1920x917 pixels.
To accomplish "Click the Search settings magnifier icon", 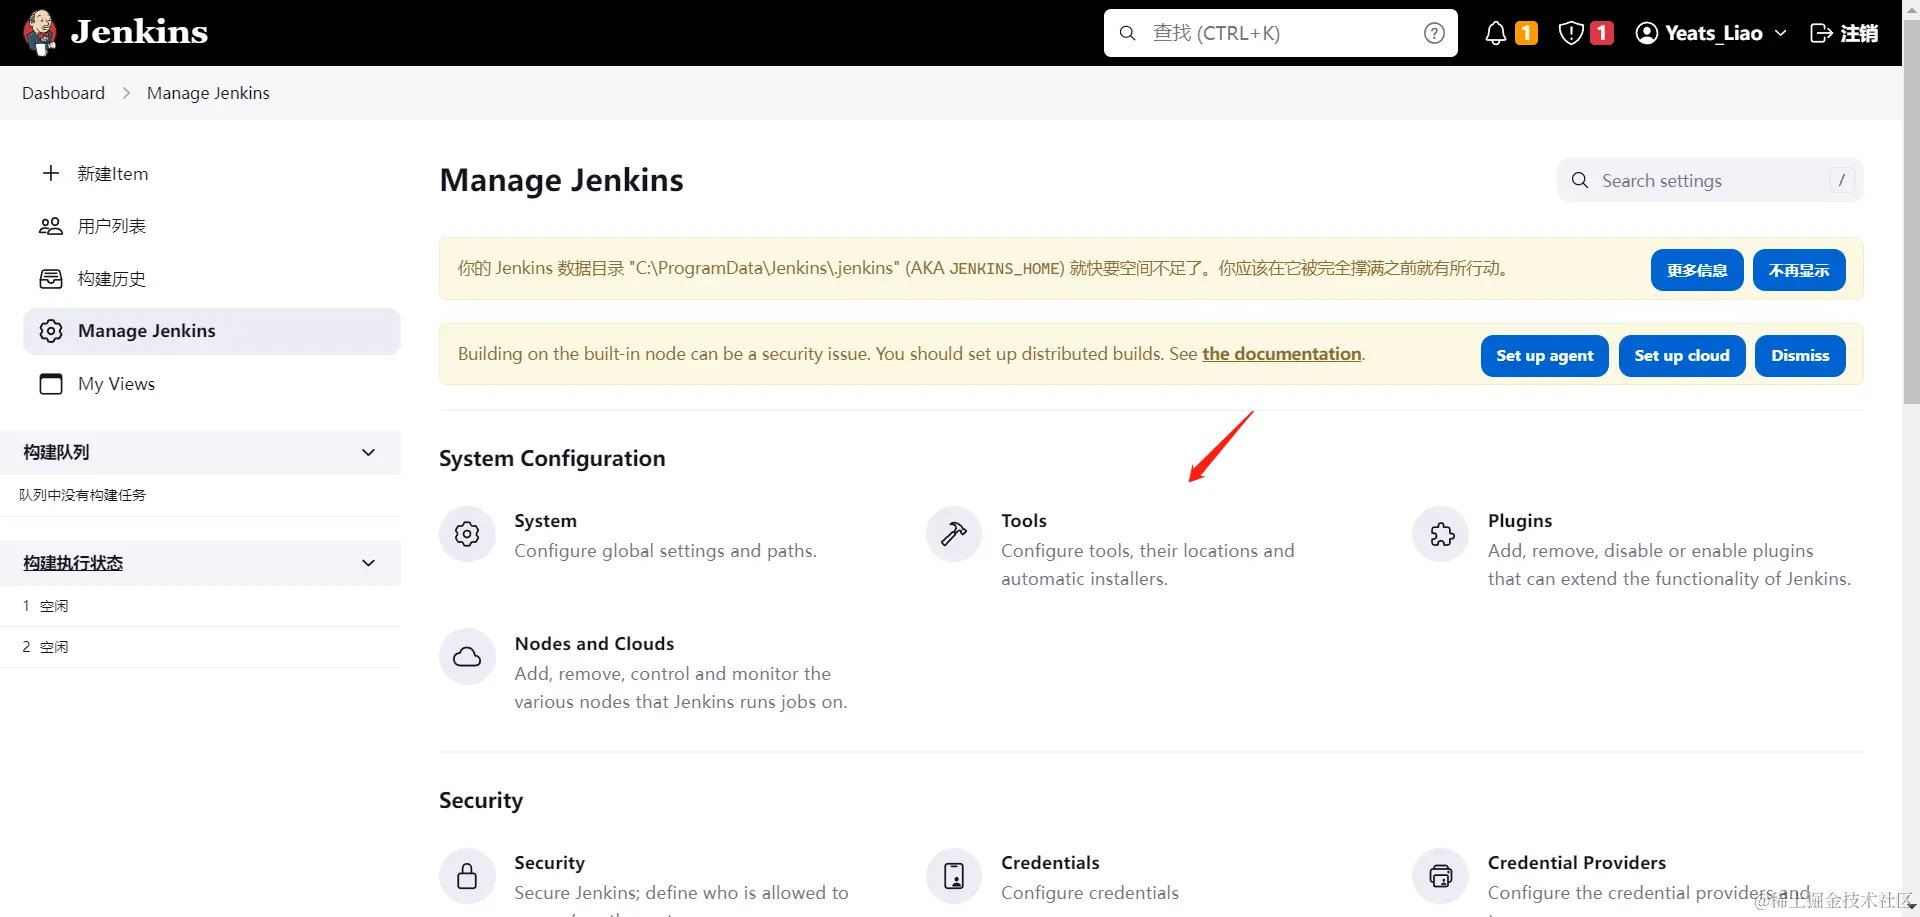I will pos(1580,180).
